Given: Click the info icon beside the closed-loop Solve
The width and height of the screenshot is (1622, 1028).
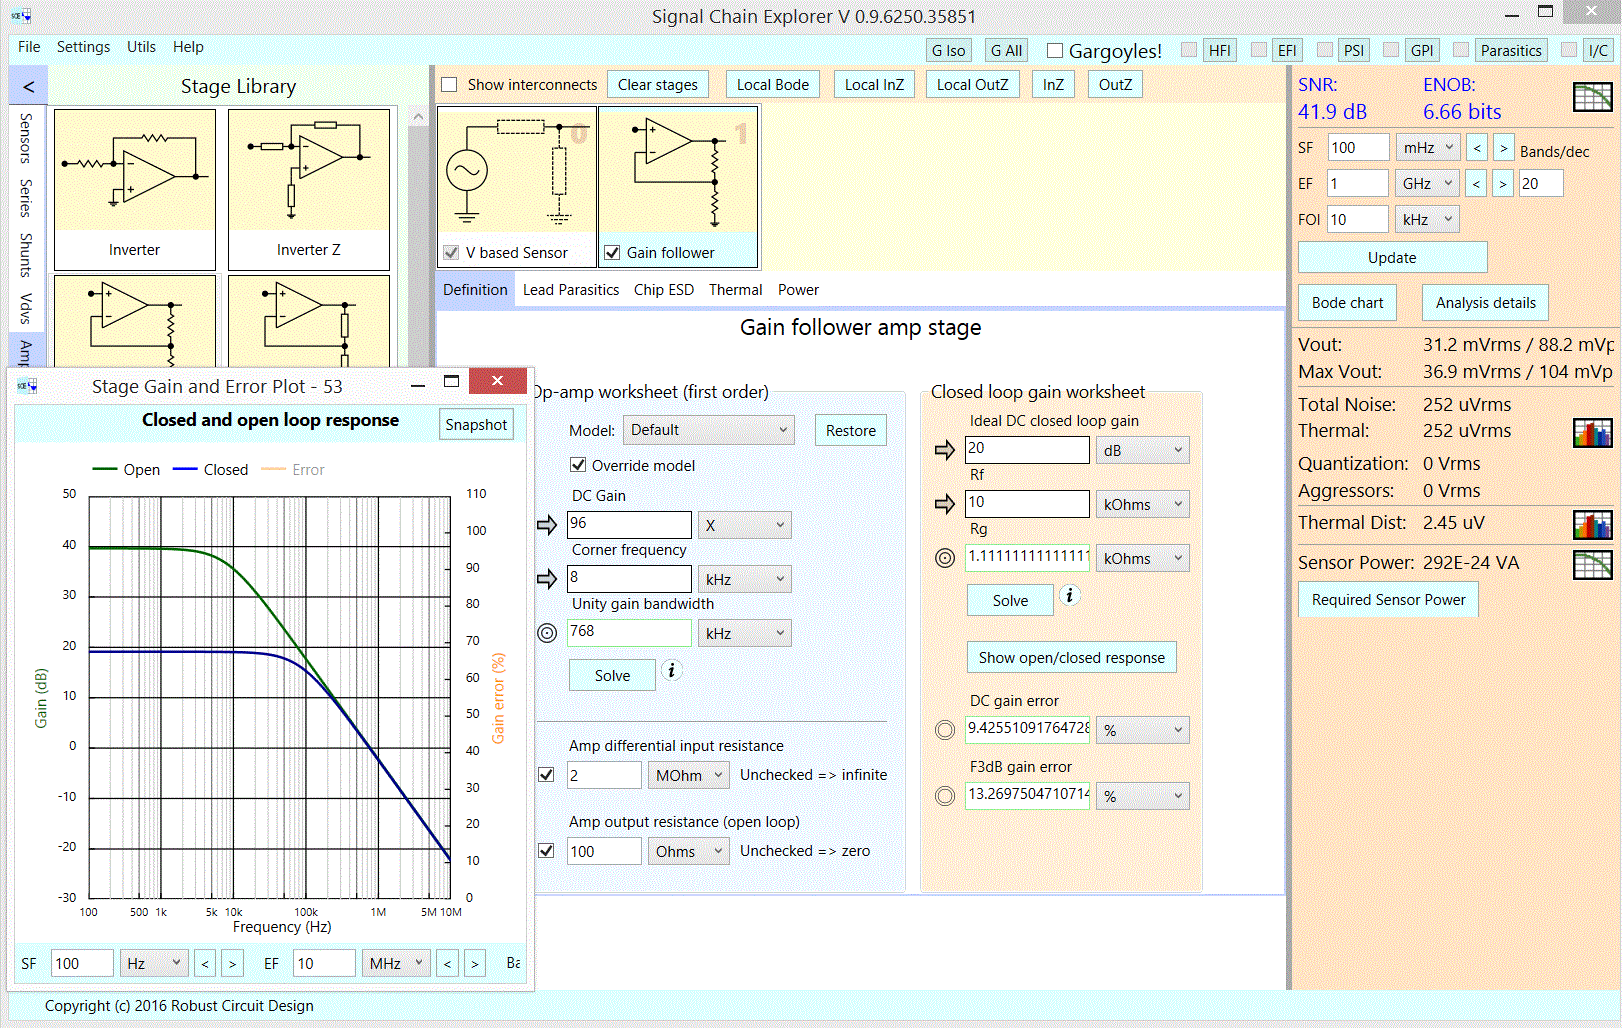Looking at the screenshot, I should tap(1070, 596).
